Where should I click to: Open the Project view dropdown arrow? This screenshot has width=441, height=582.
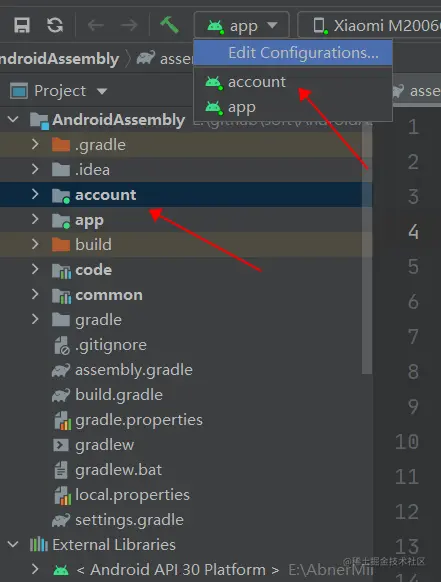(102, 91)
